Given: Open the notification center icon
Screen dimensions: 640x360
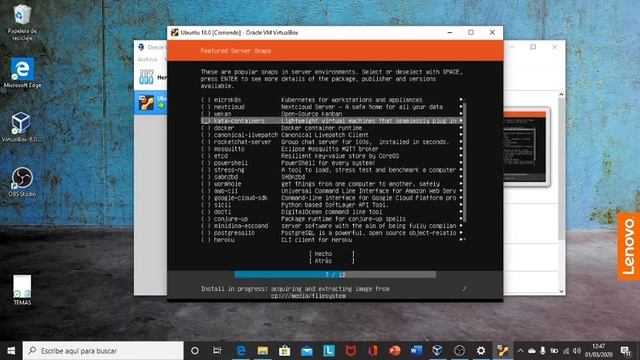Looking at the screenshot, I should (x=625, y=351).
